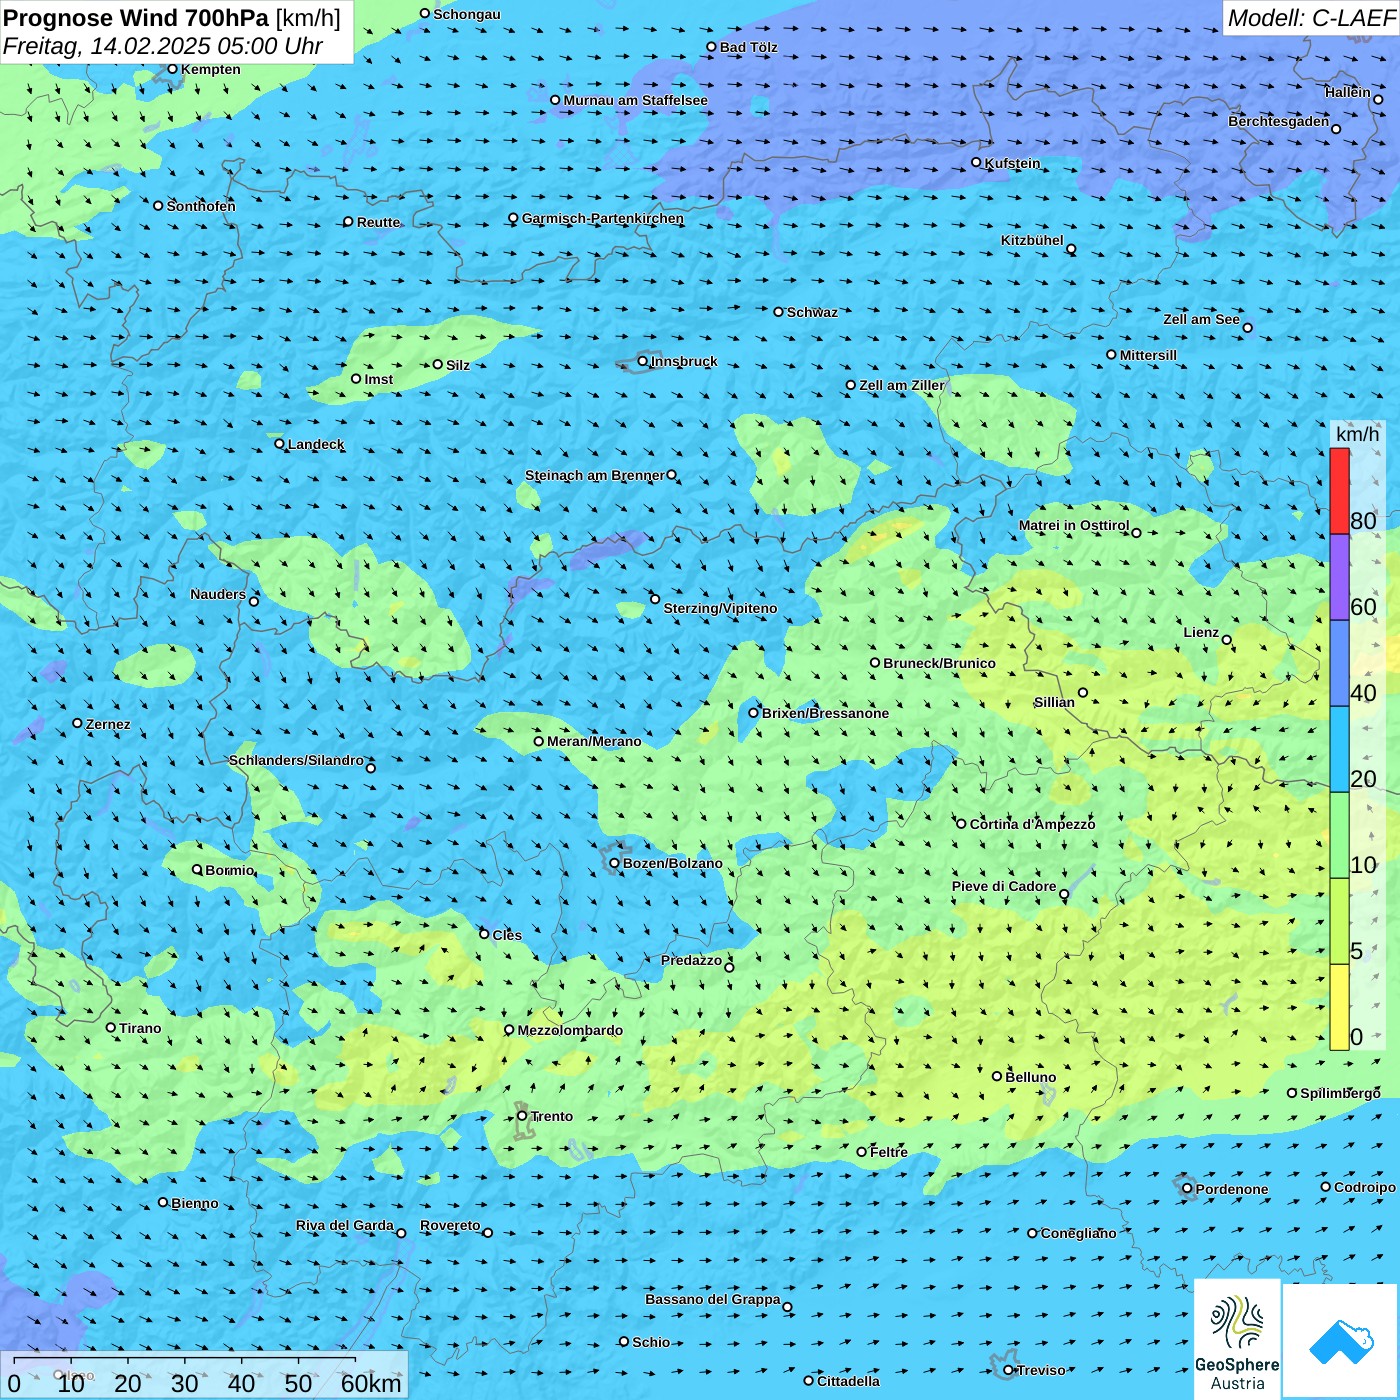Click the 'Feltre' label
The image size is (1400, 1400).
coord(889,1152)
